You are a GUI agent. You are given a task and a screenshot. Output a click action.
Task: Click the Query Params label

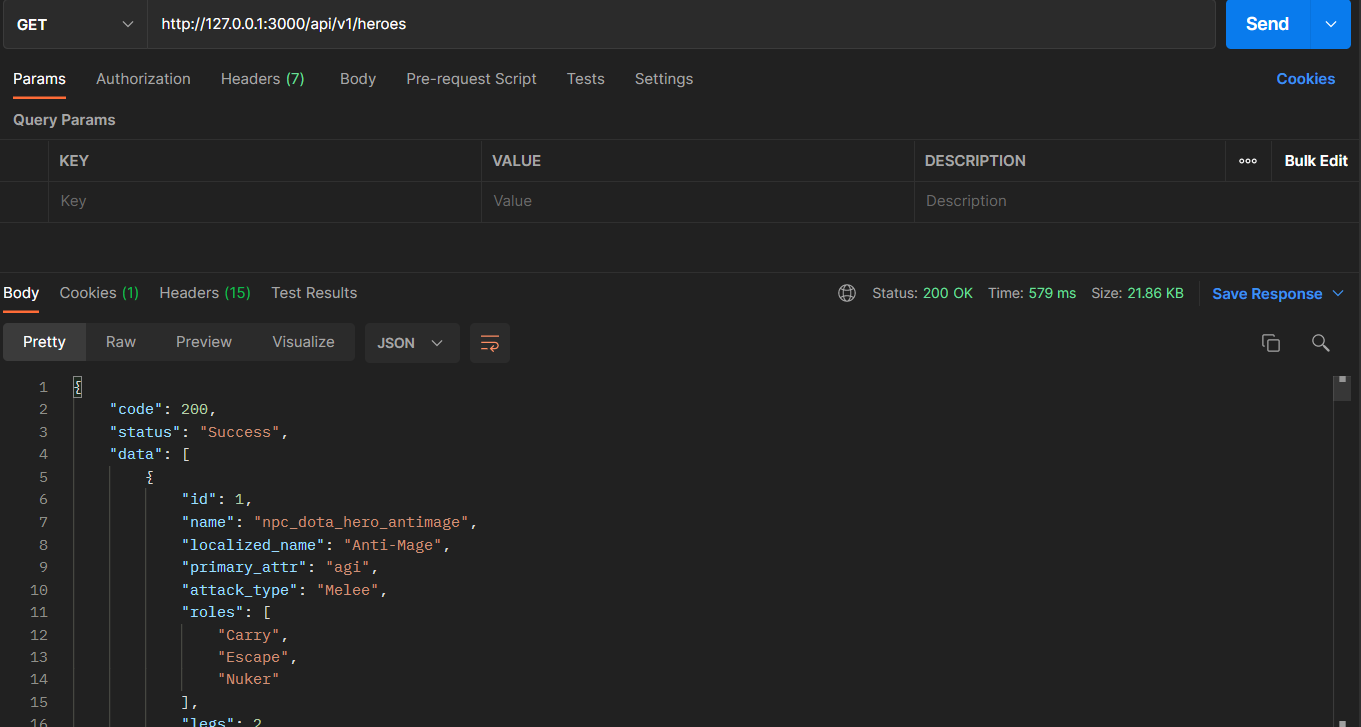pos(64,120)
